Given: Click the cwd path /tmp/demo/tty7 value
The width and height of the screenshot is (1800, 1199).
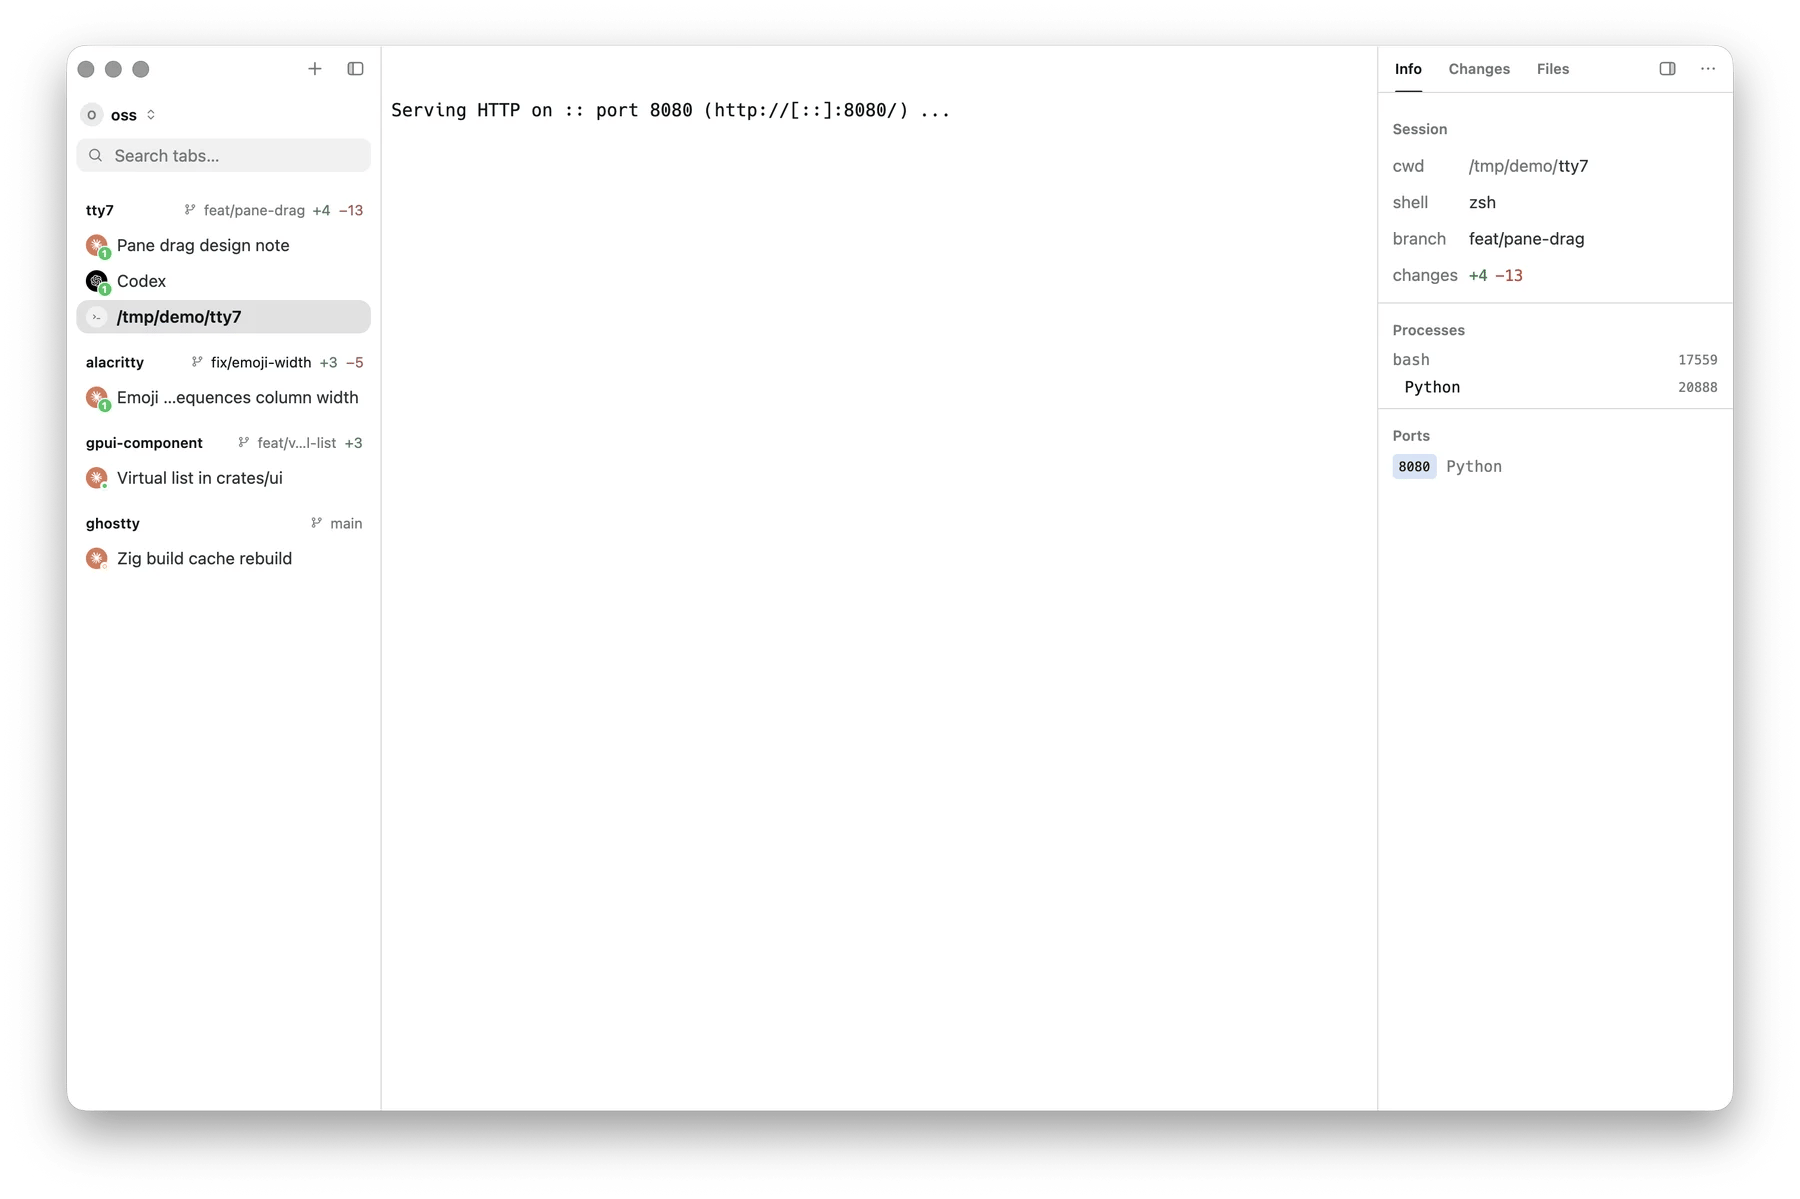Looking at the screenshot, I should (1528, 166).
